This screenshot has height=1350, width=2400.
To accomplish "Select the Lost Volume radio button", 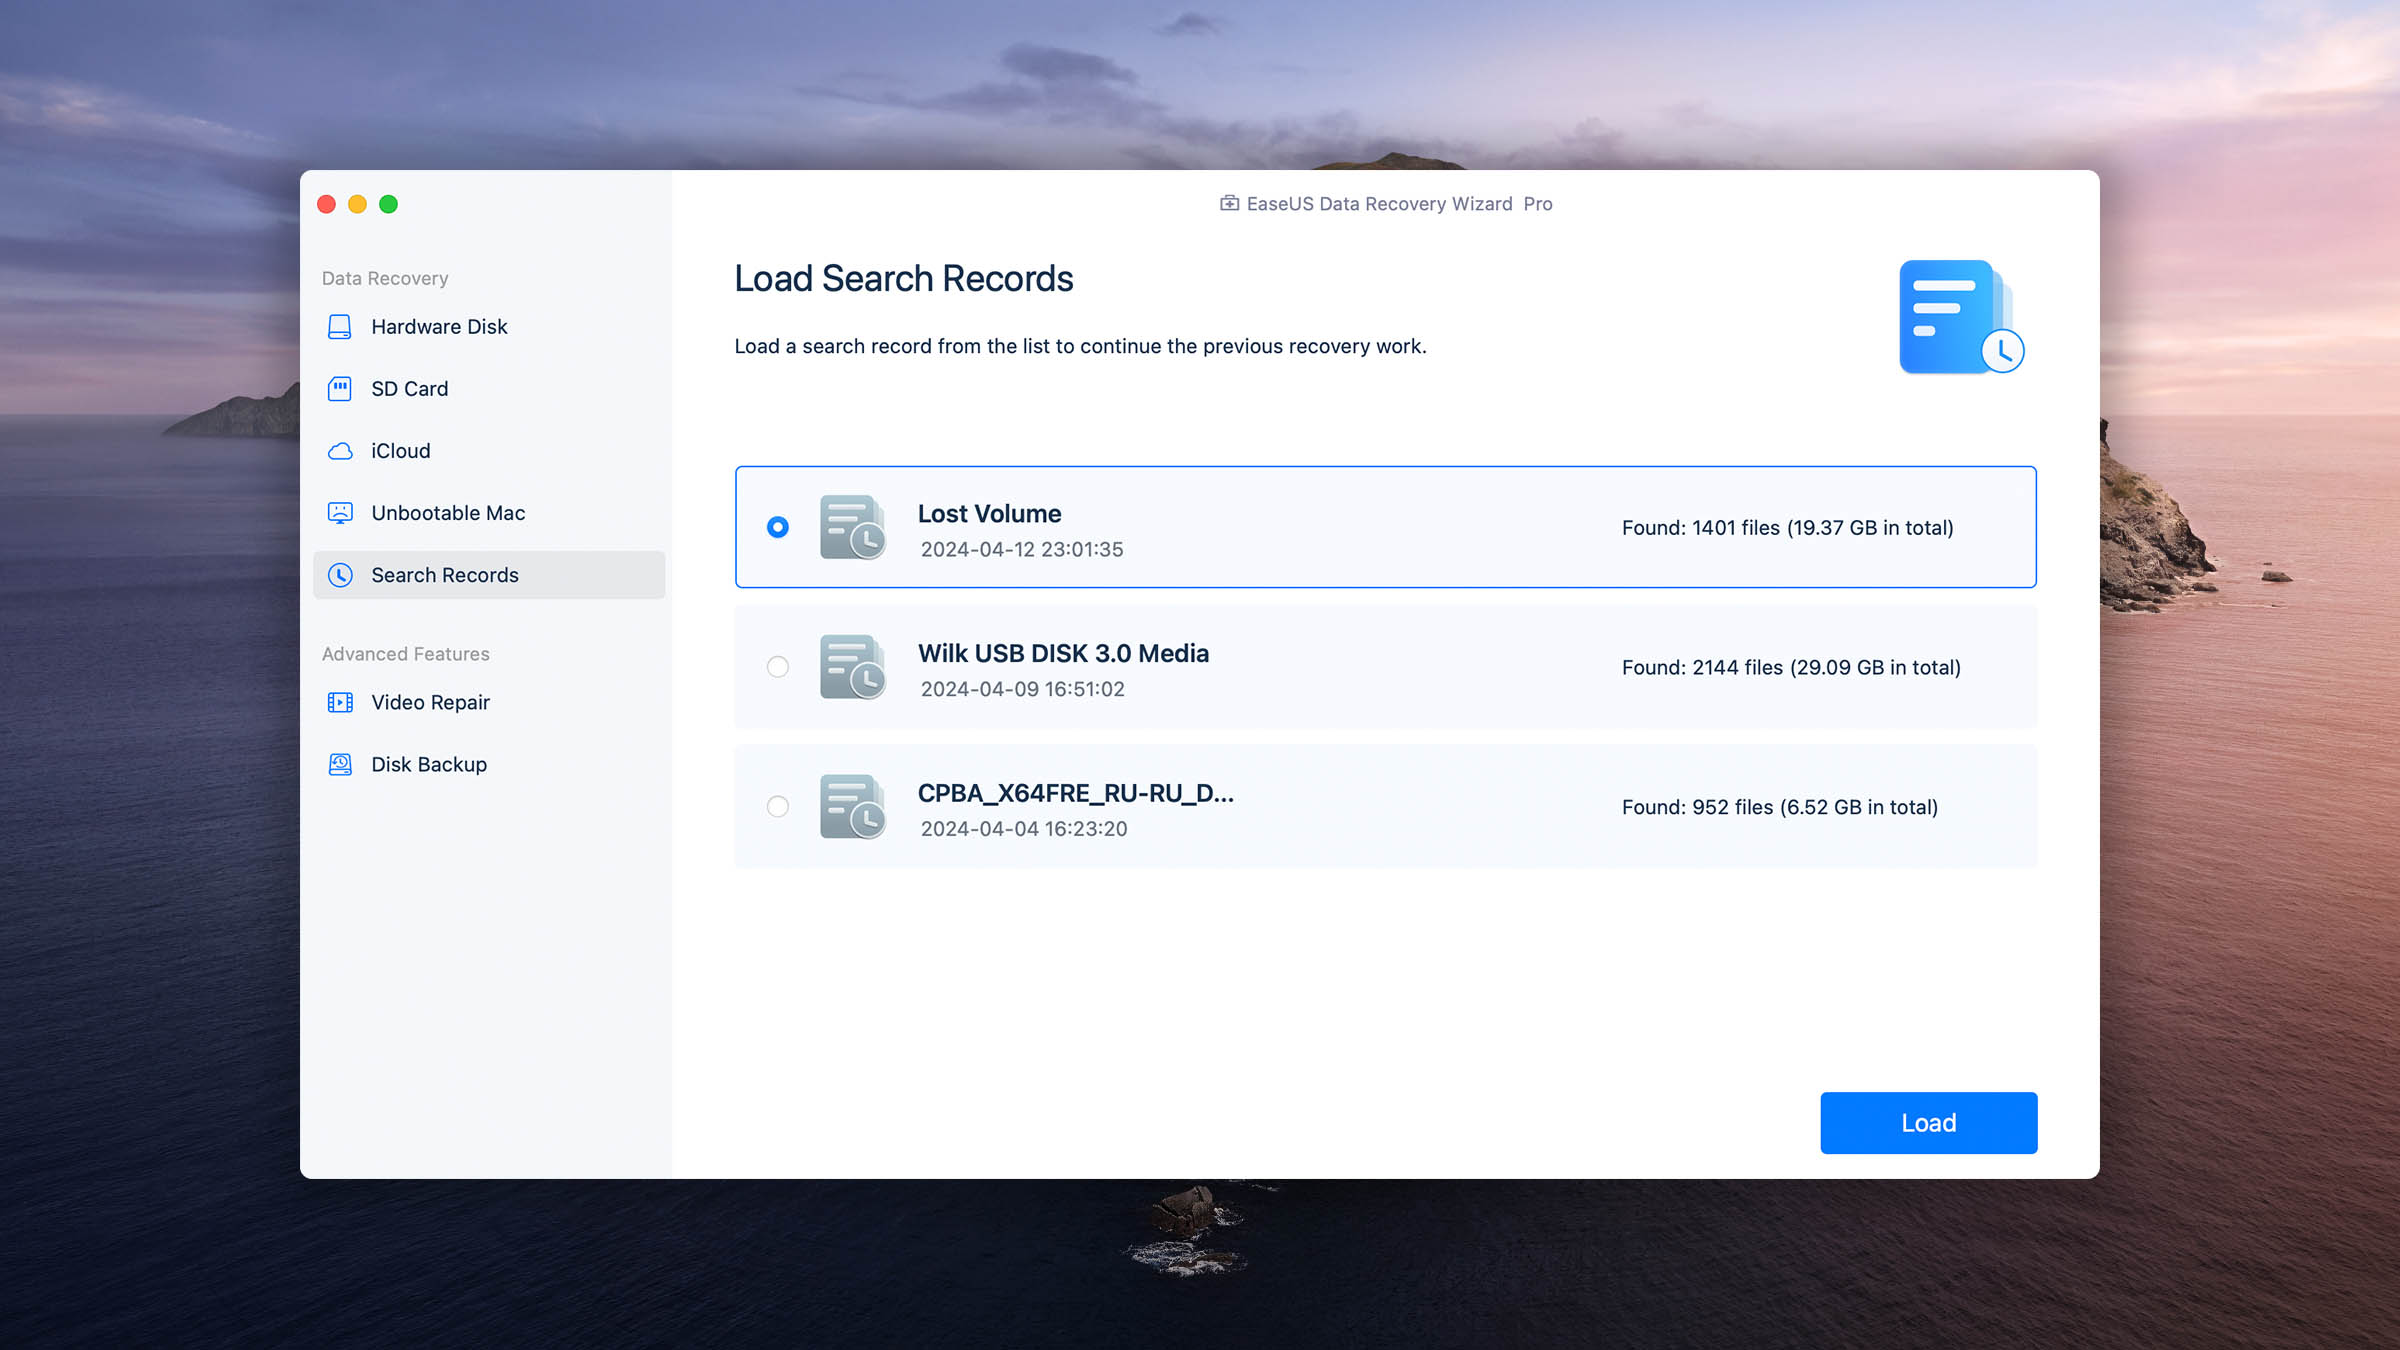I will pos(777,527).
